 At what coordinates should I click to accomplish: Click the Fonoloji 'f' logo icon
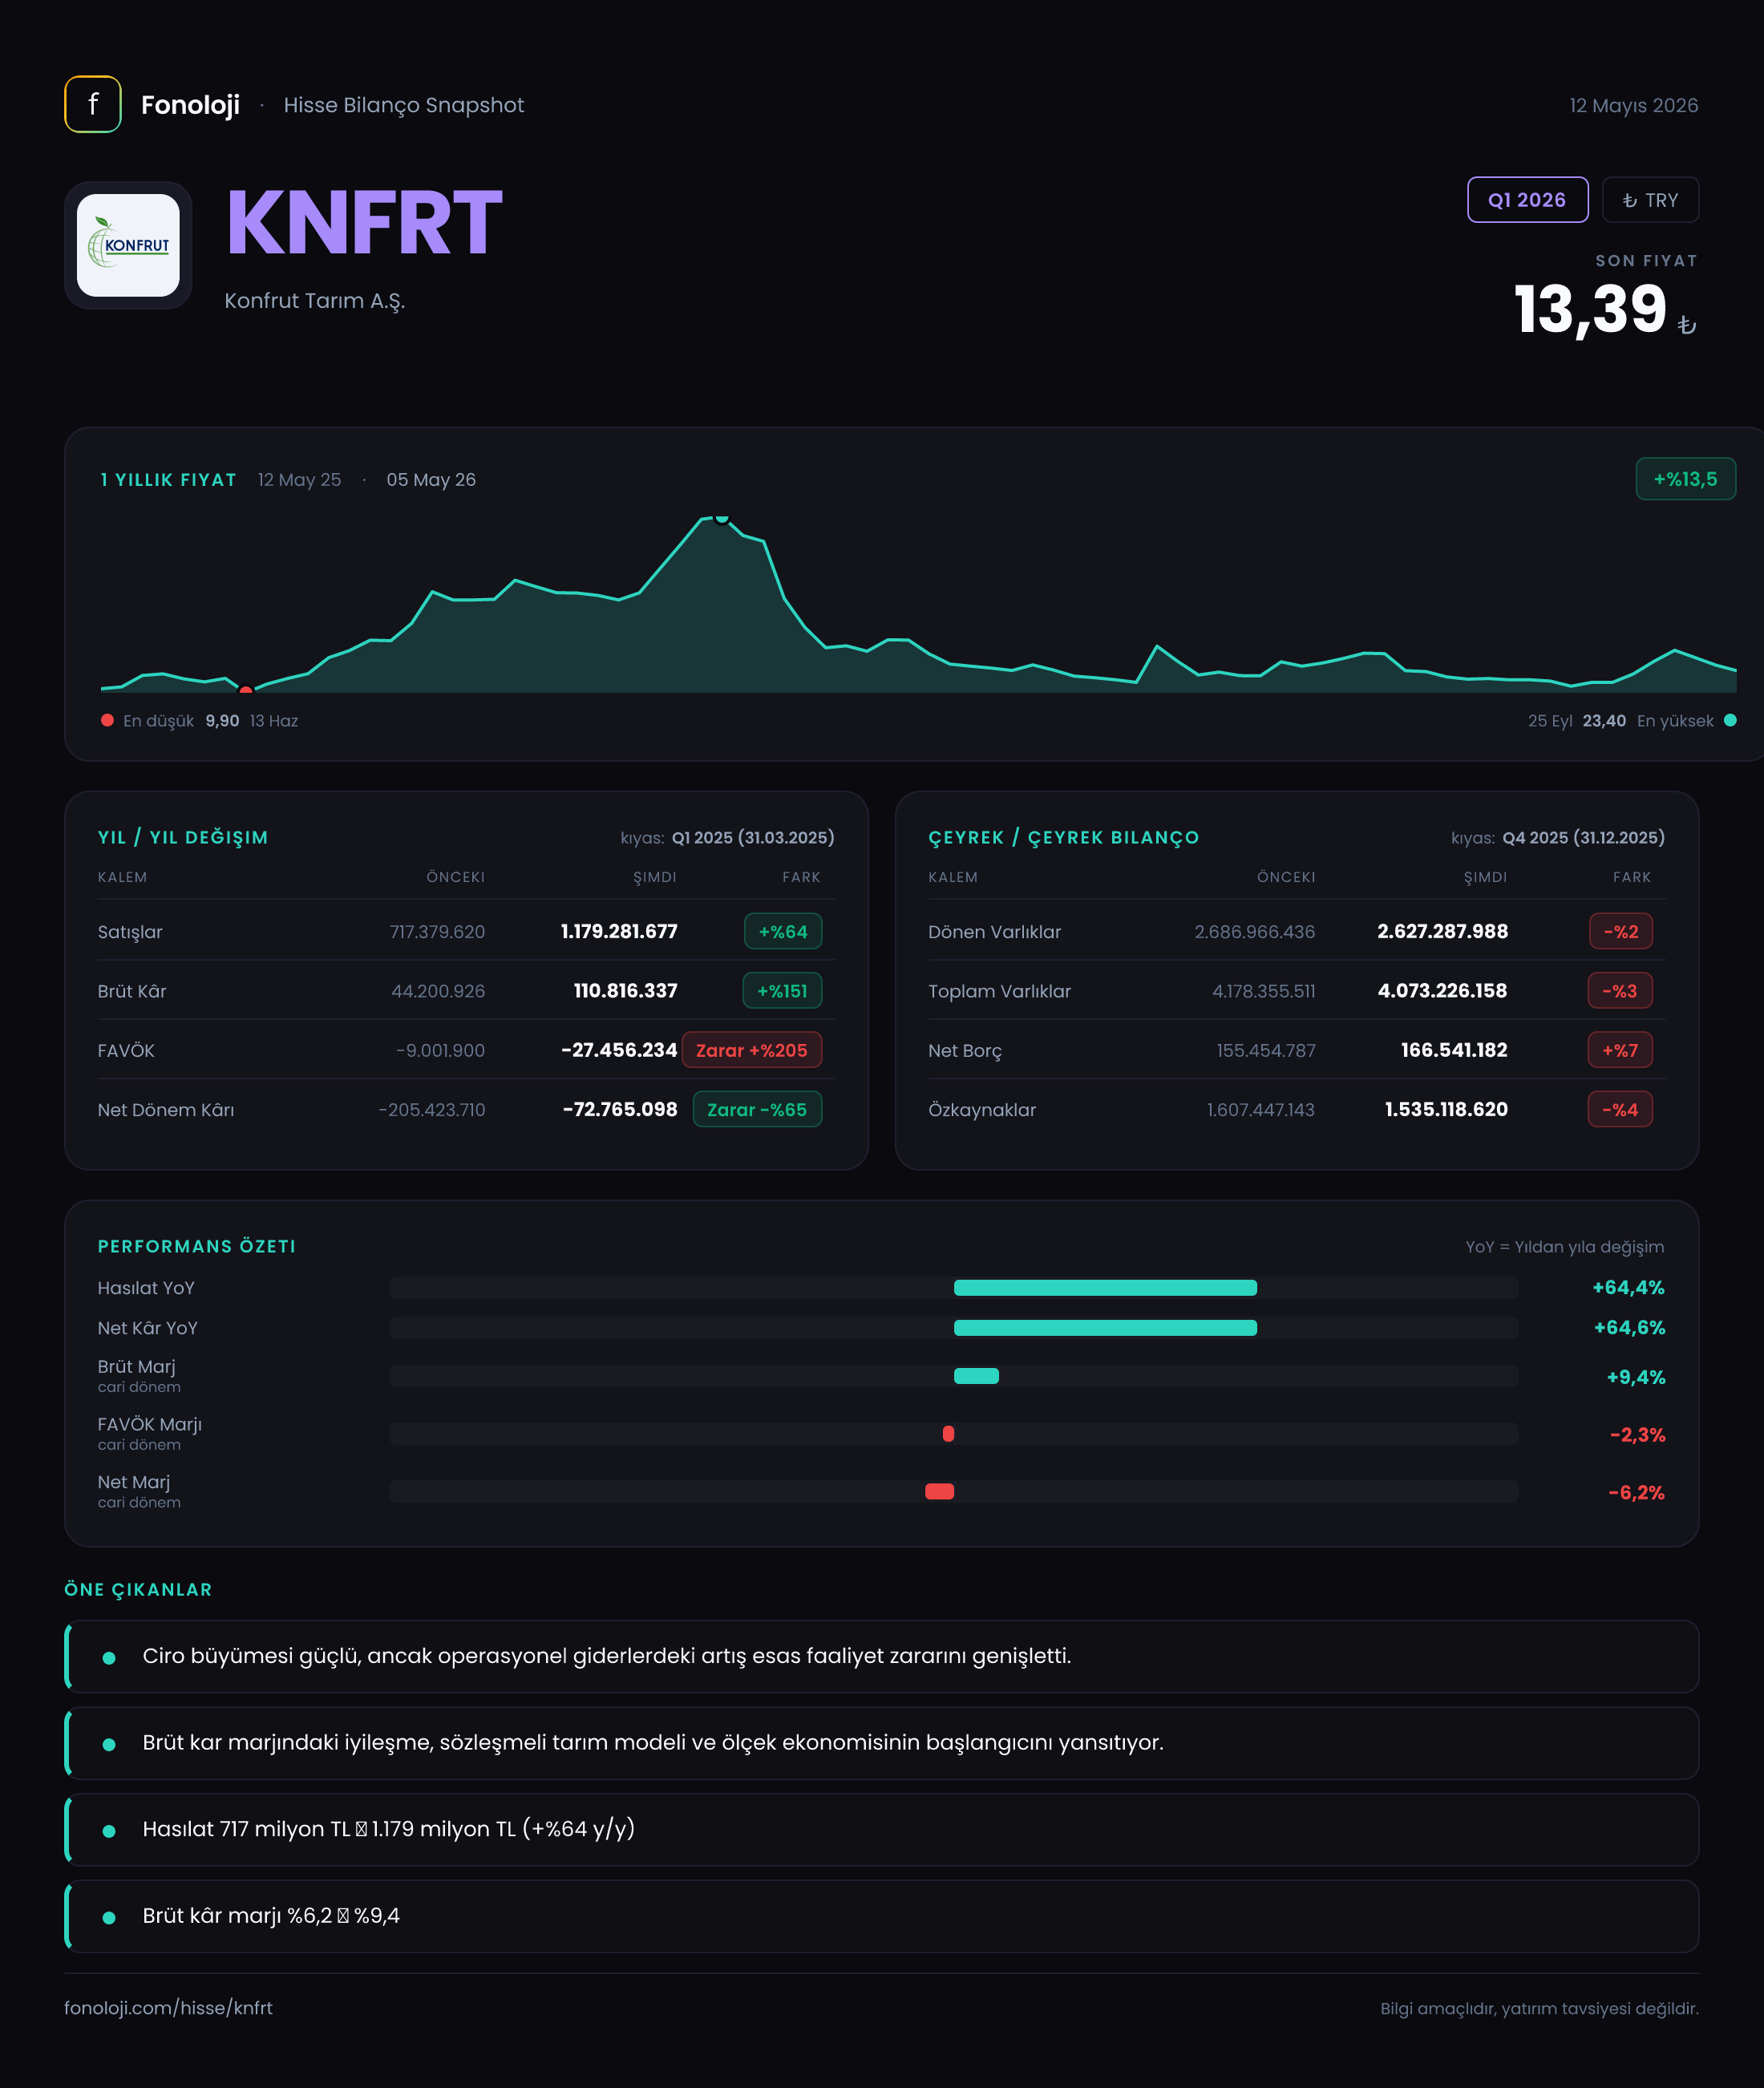click(x=93, y=104)
